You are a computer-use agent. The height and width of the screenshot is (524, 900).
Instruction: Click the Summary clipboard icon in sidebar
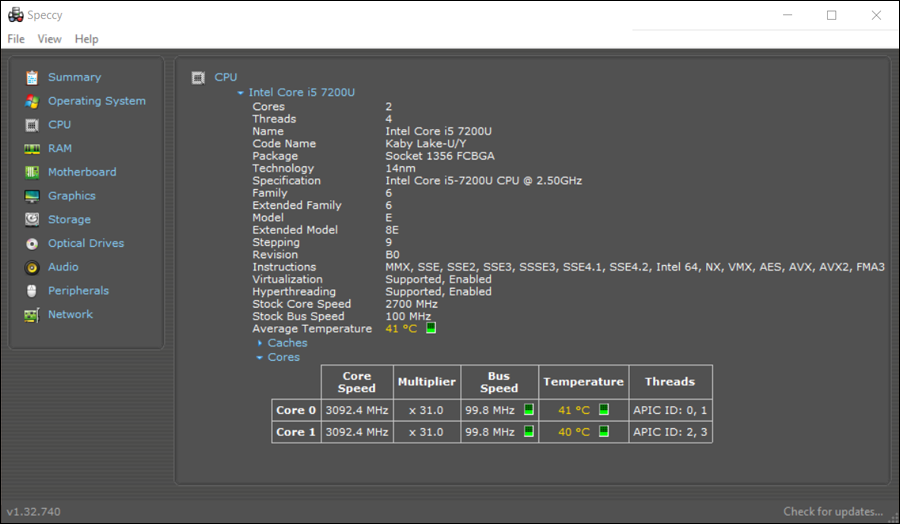[32, 77]
